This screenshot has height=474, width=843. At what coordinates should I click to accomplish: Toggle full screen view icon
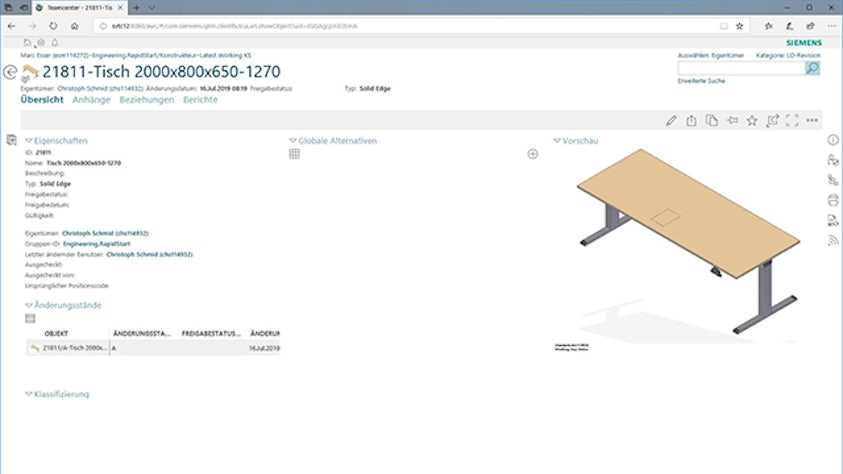coord(792,120)
